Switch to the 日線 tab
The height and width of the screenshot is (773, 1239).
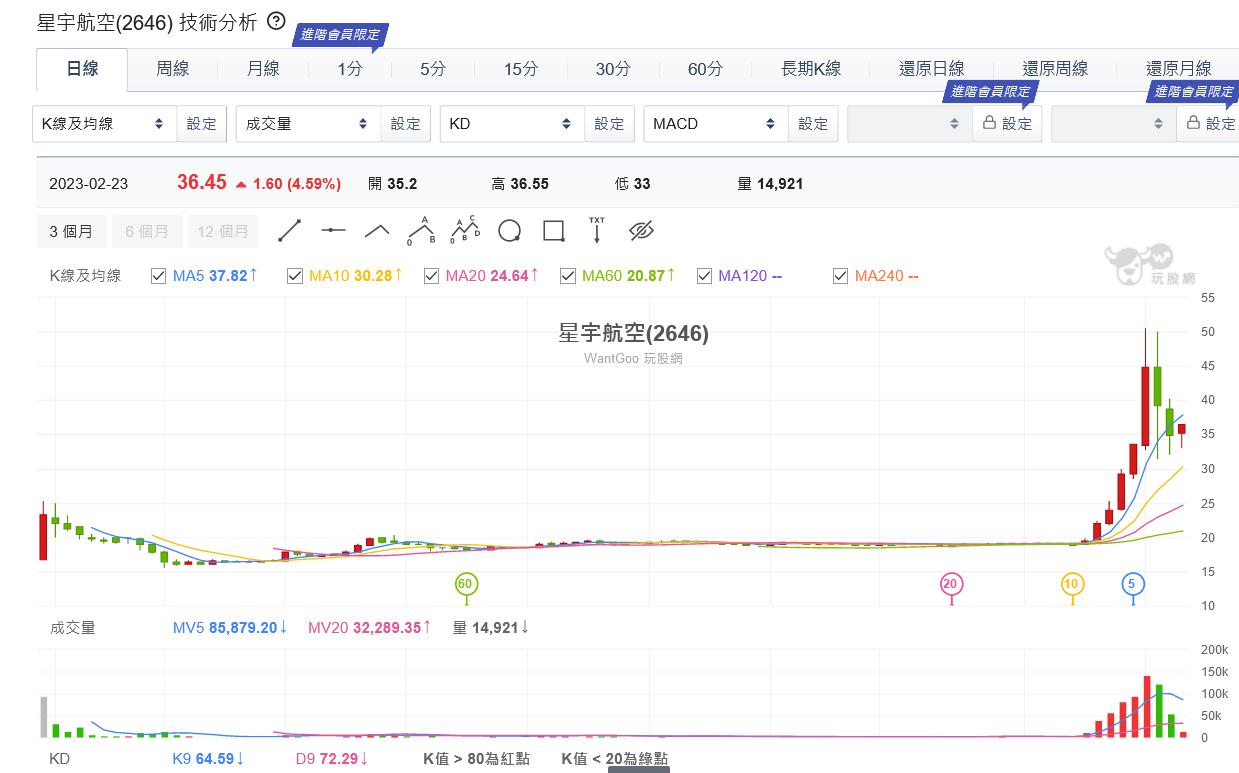(x=82, y=69)
